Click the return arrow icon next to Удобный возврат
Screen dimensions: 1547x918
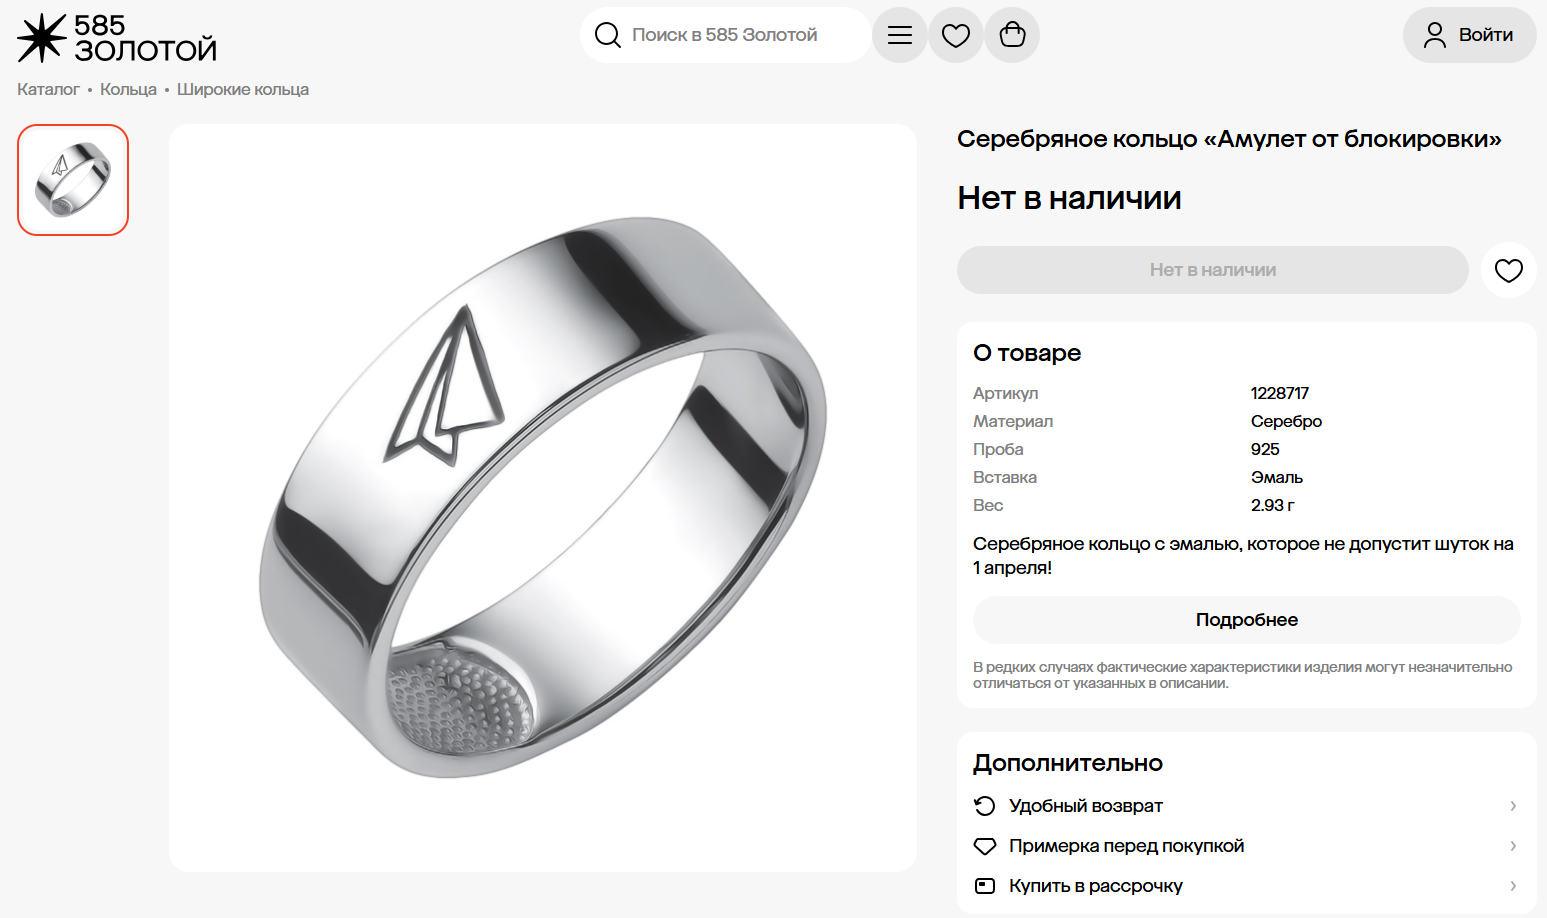coord(984,805)
